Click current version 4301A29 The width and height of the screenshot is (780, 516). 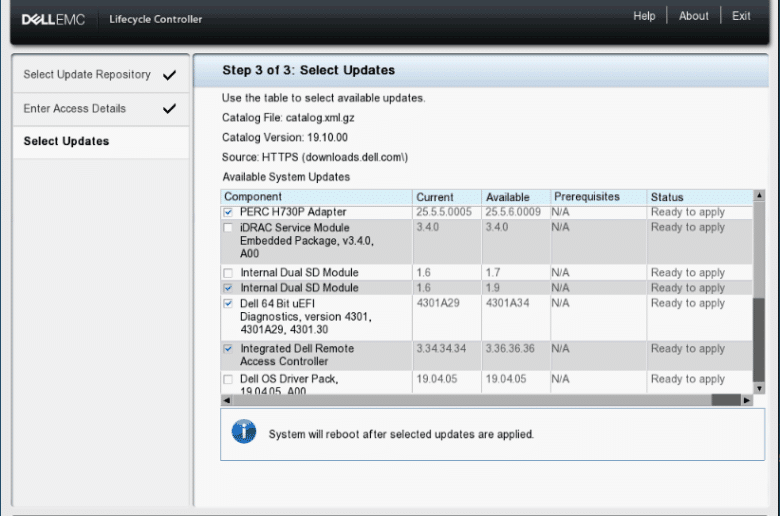tap(438, 303)
